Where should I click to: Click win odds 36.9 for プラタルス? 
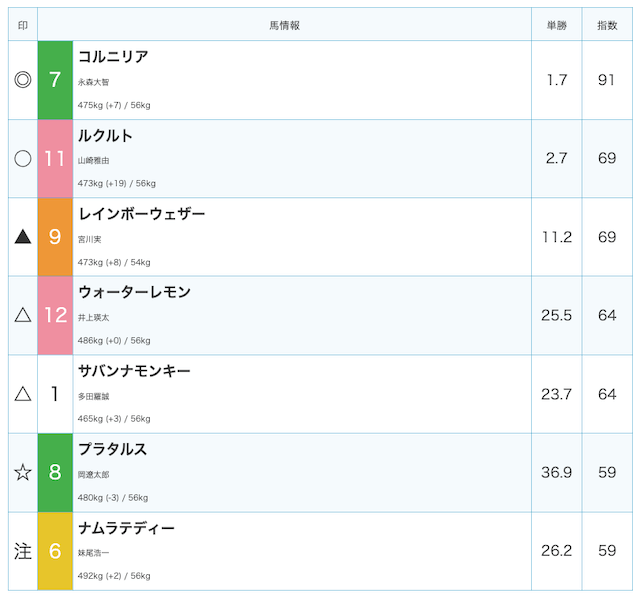(x=556, y=473)
